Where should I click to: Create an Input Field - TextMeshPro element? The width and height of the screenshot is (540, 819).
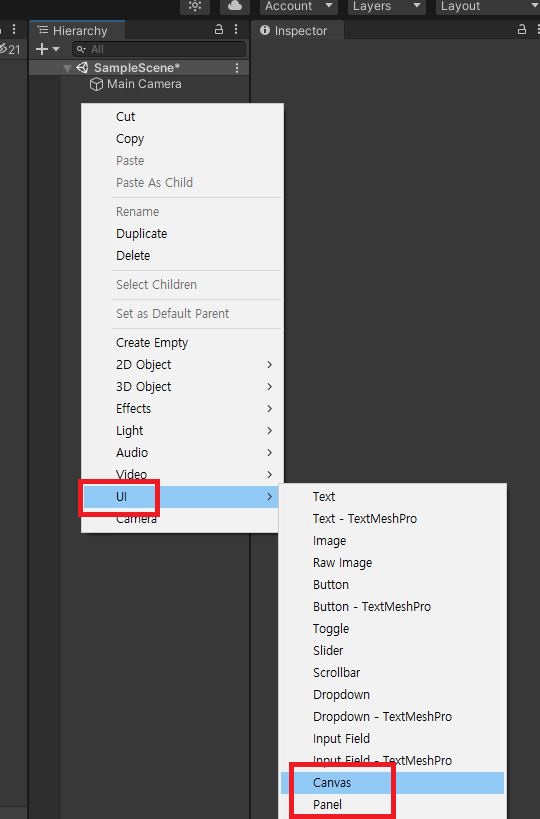[392, 760]
